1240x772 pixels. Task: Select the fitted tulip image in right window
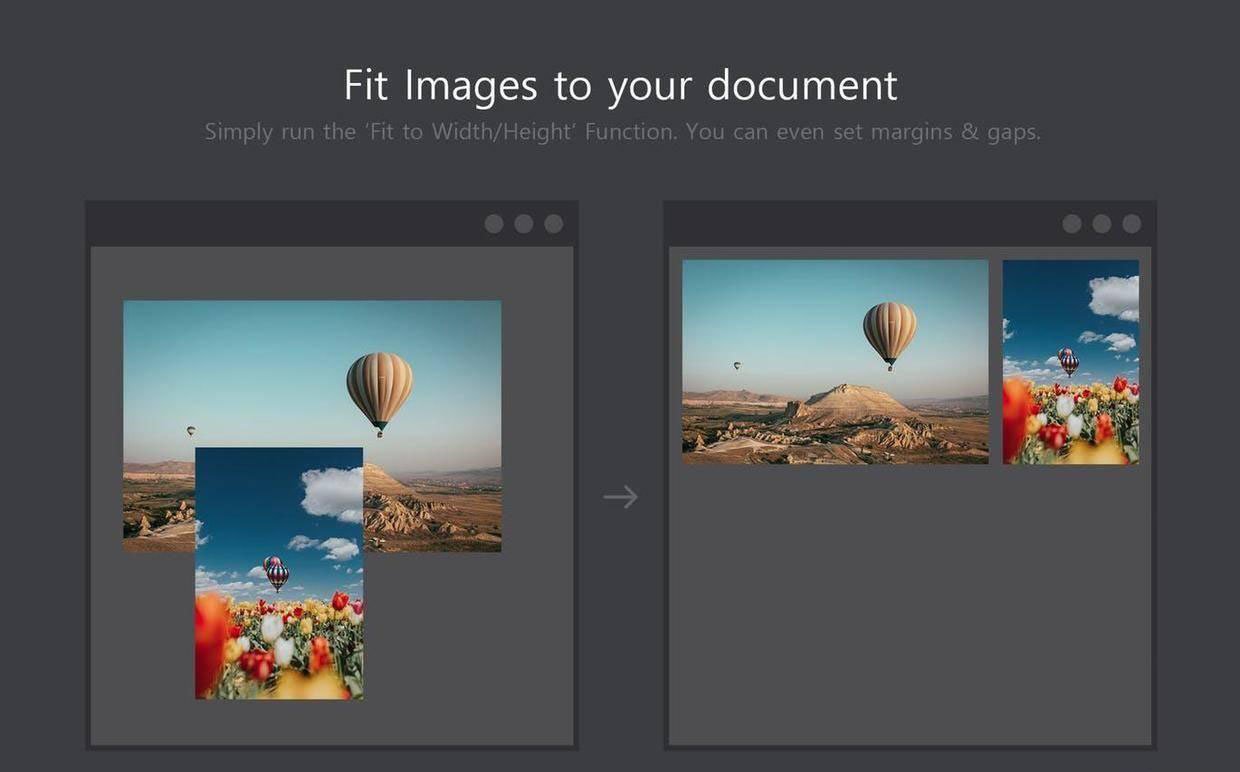tap(1071, 362)
